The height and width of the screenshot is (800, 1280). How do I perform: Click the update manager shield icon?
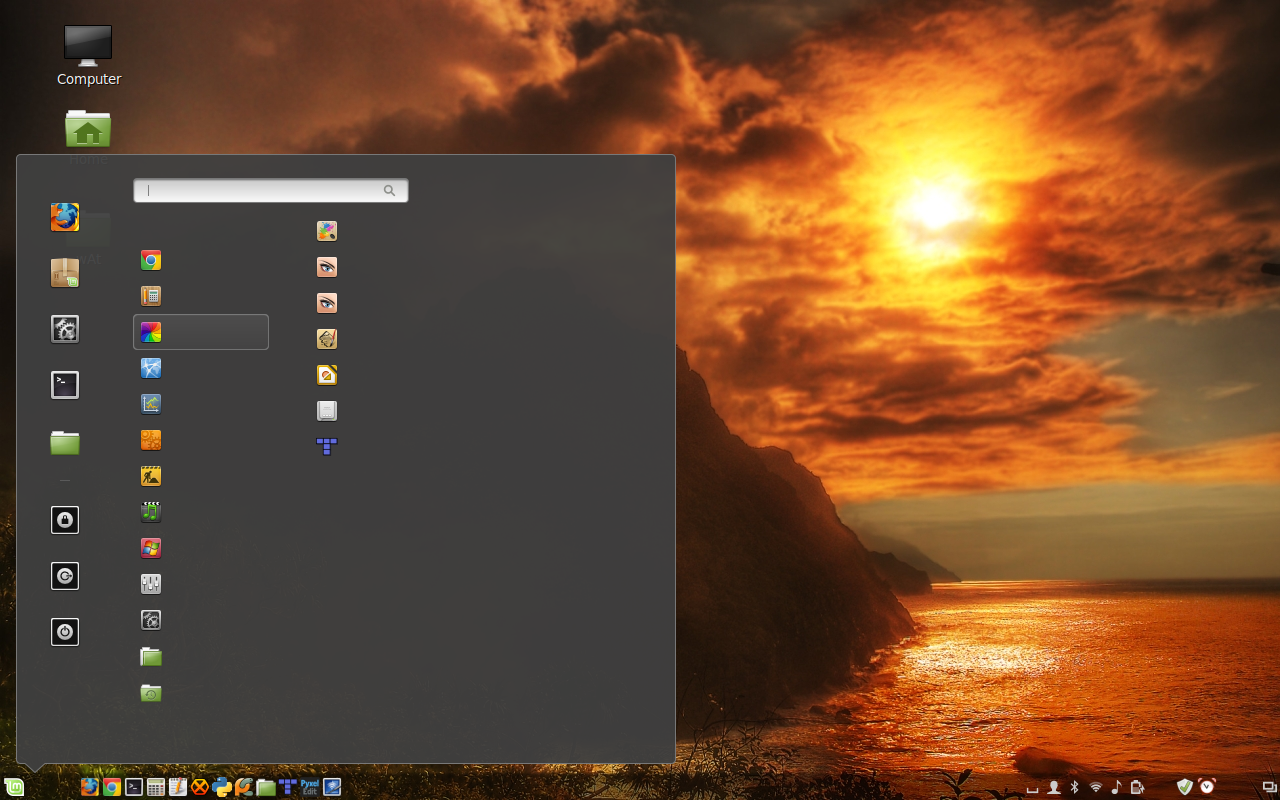click(x=1185, y=787)
